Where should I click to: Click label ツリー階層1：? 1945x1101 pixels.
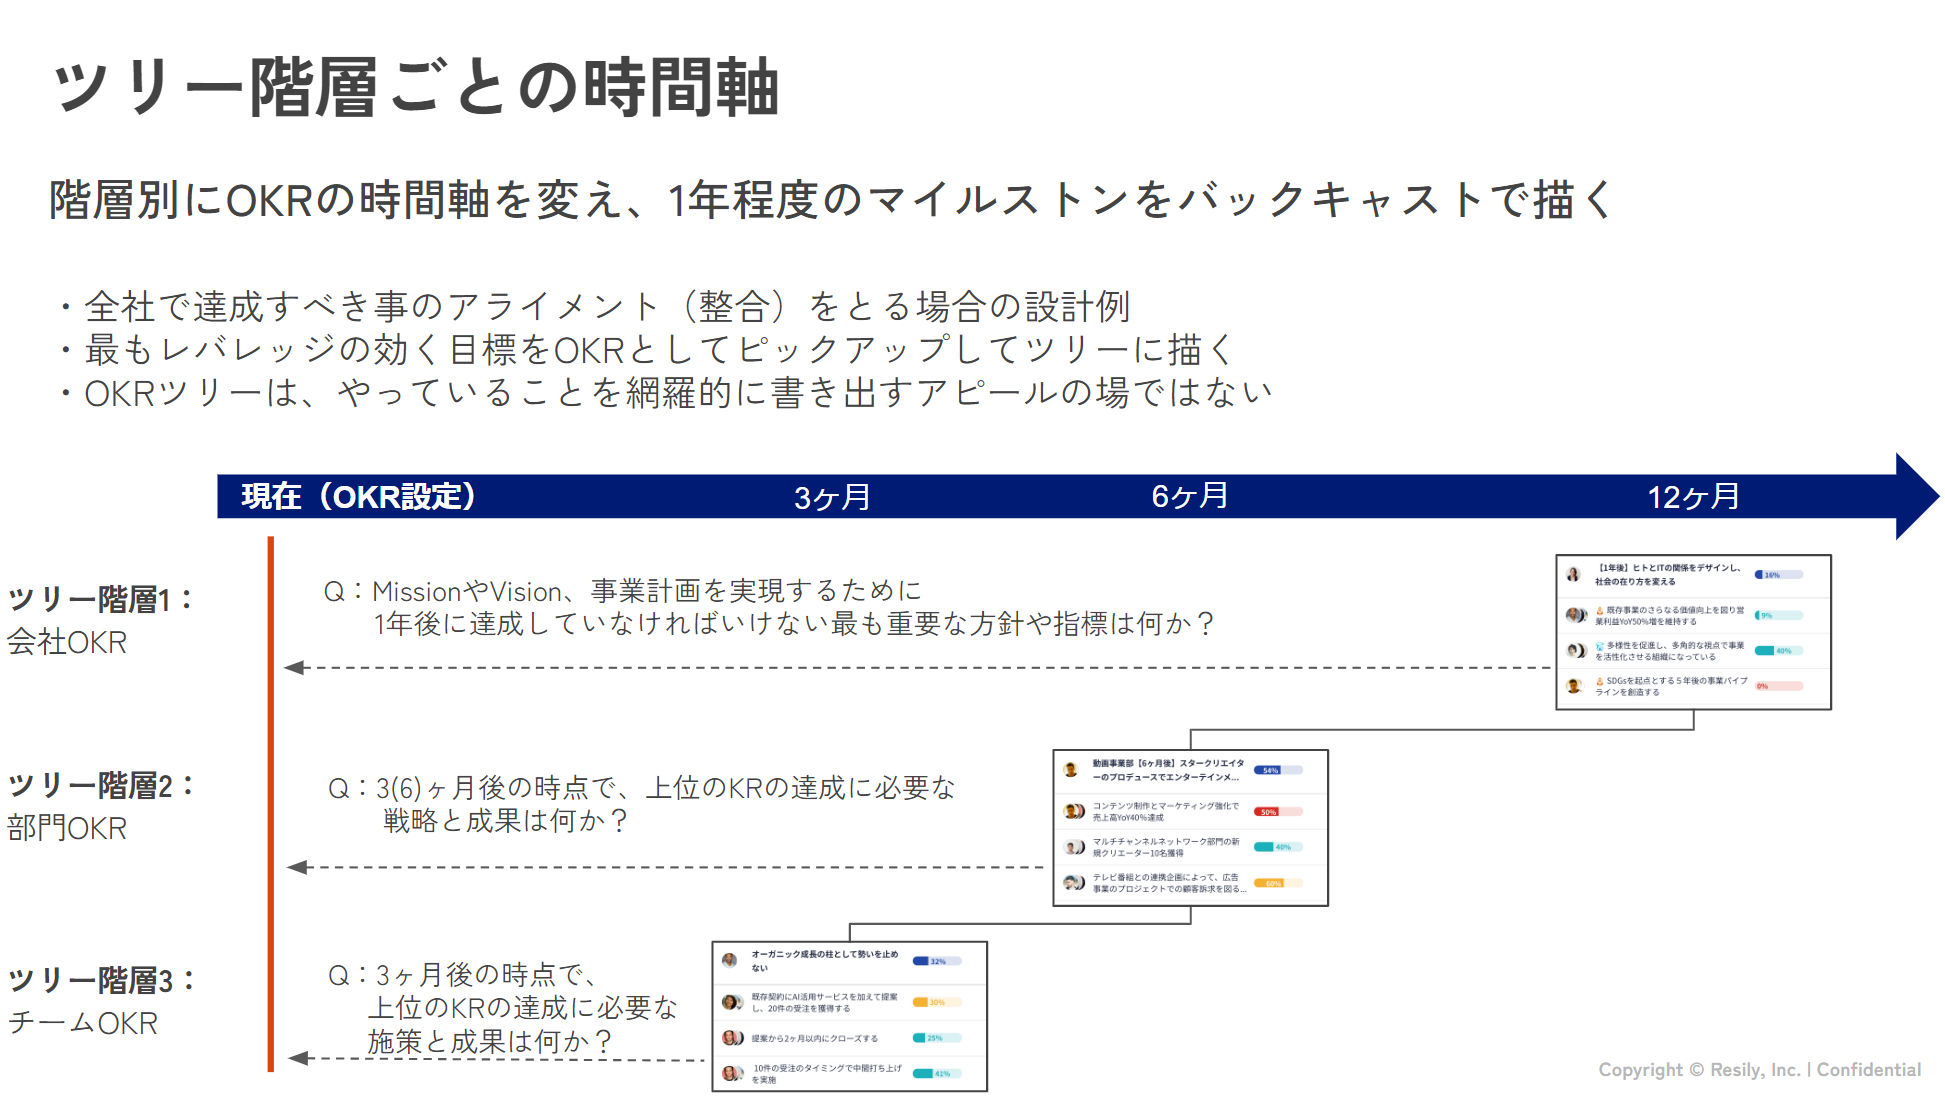point(101,599)
